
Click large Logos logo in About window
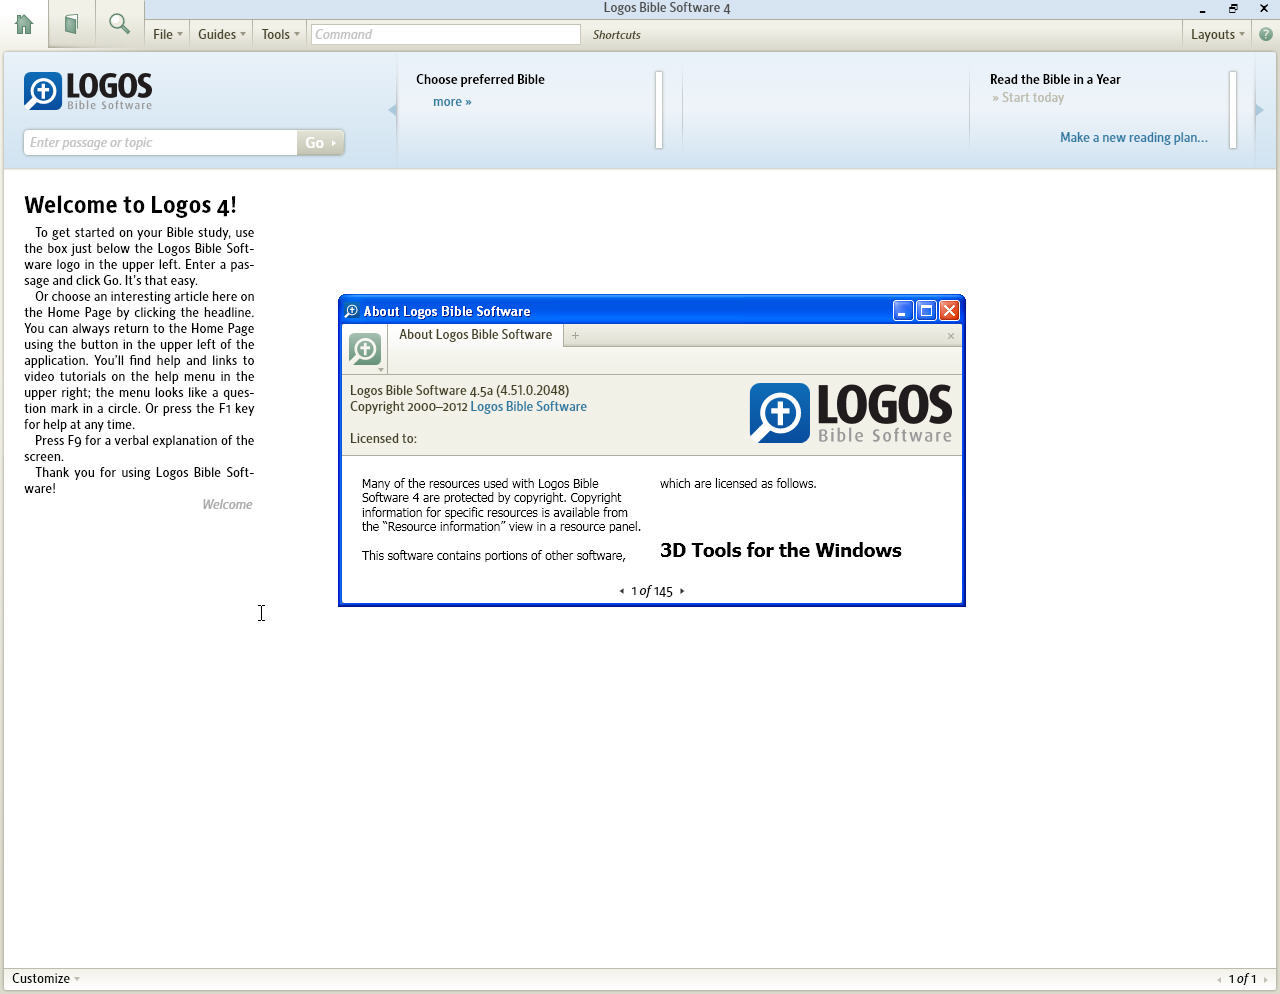(851, 413)
